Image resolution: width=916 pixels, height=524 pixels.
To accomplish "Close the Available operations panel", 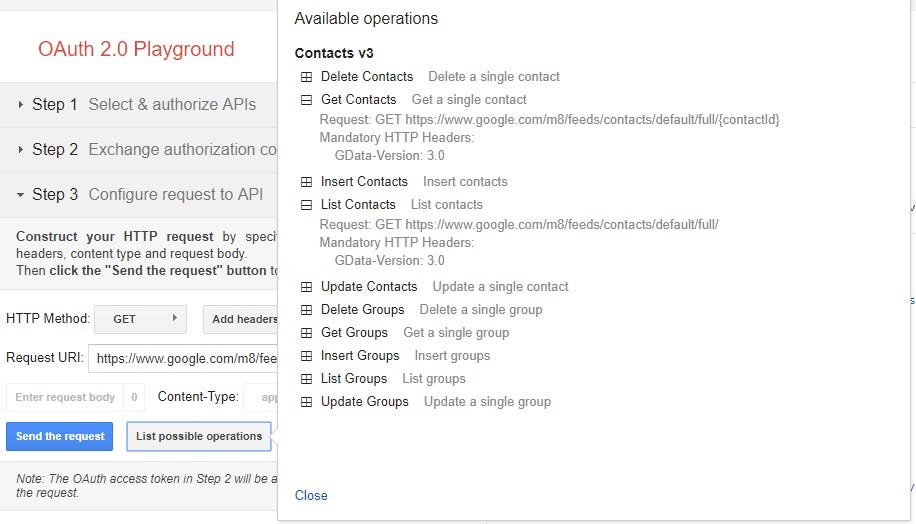I will click(311, 495).
